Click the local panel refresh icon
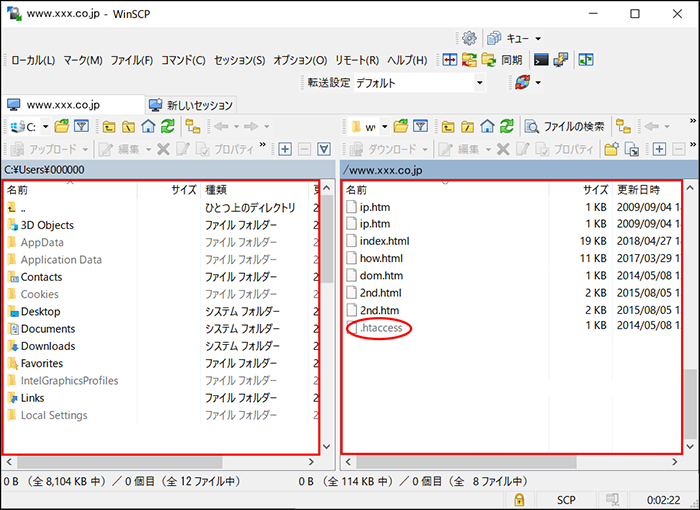The image size is (700, 510). 167,126
